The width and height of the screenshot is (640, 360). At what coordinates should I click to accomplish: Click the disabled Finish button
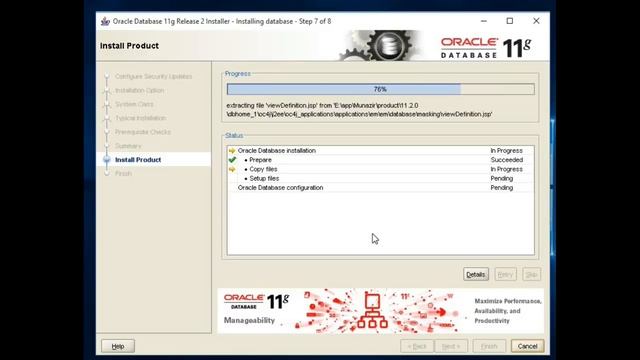tap(489, 346)
